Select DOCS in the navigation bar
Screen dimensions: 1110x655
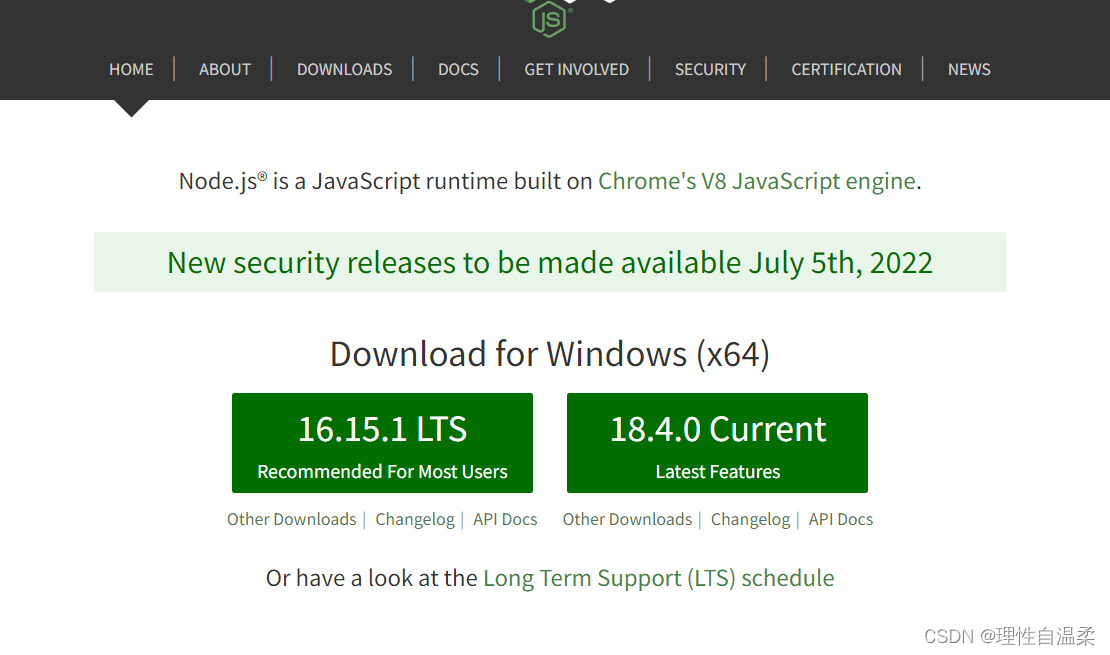(458, 69)
